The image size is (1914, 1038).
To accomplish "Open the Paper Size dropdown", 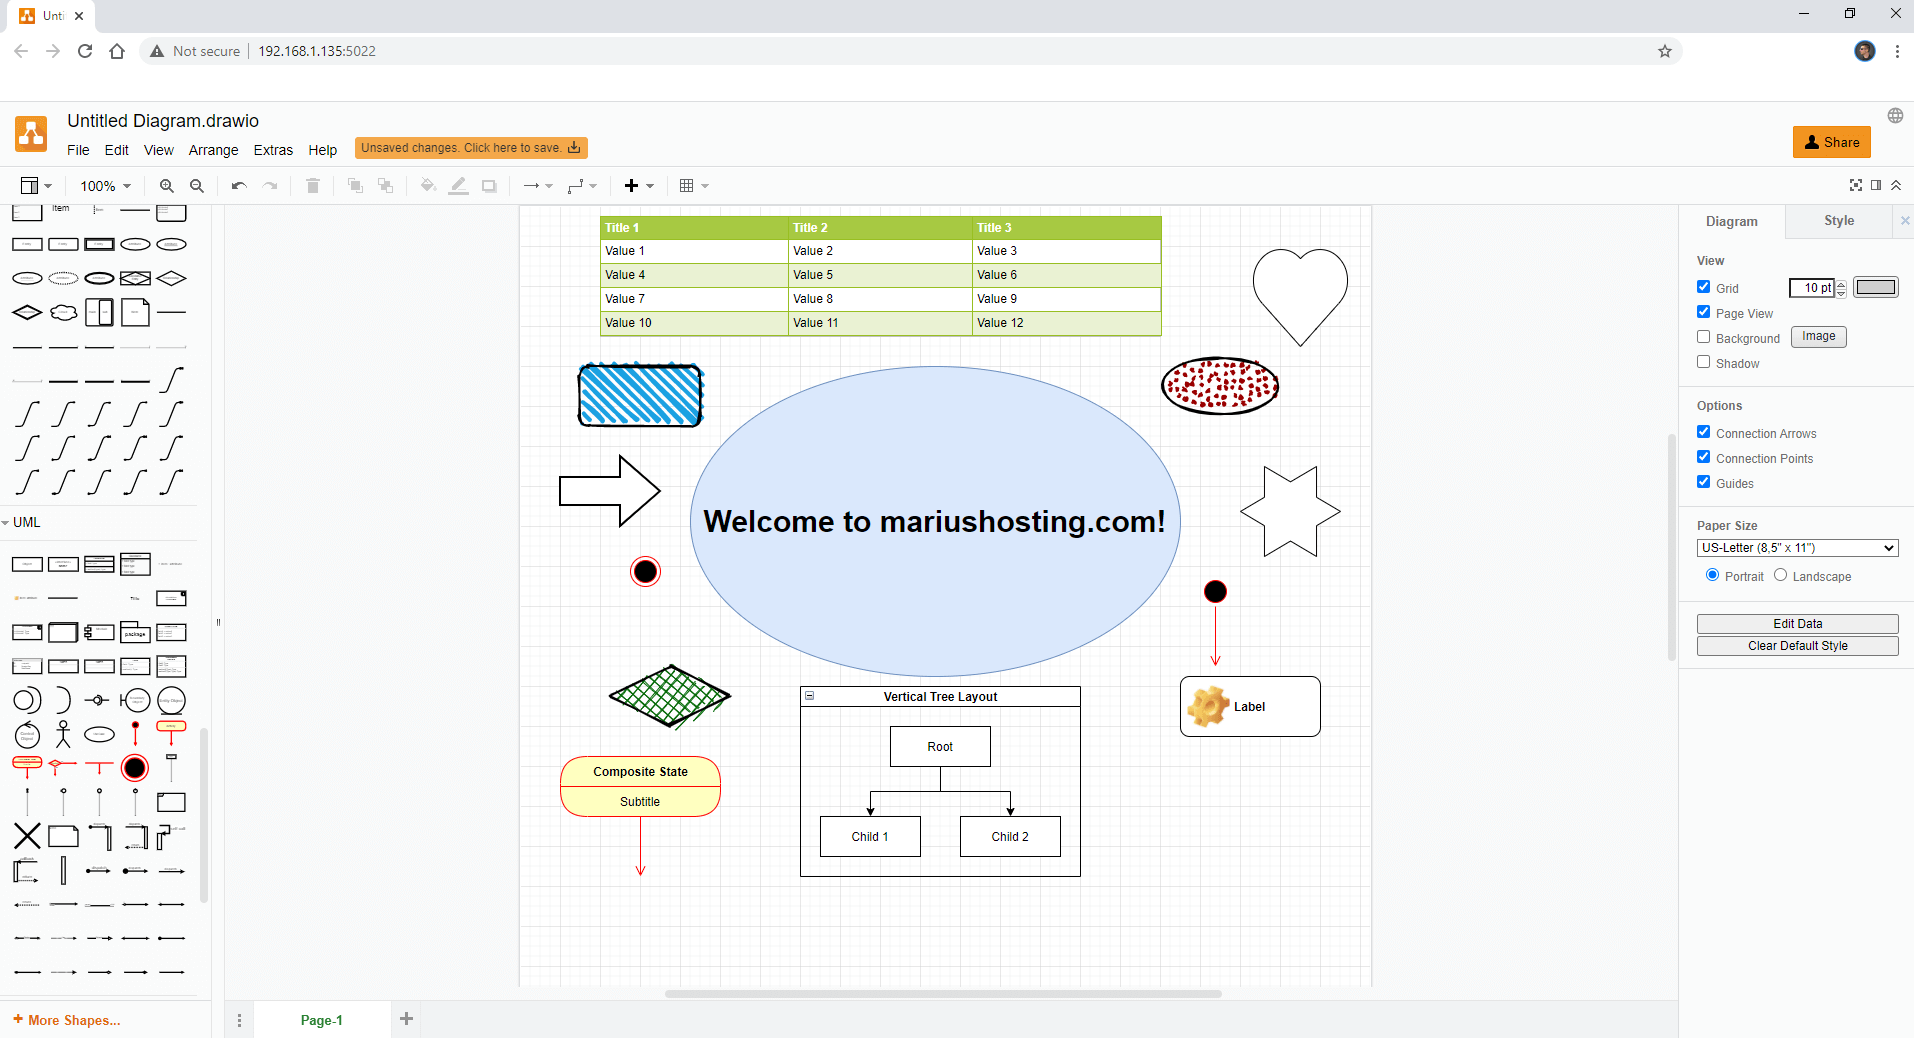I will (x=1797, y=548).
